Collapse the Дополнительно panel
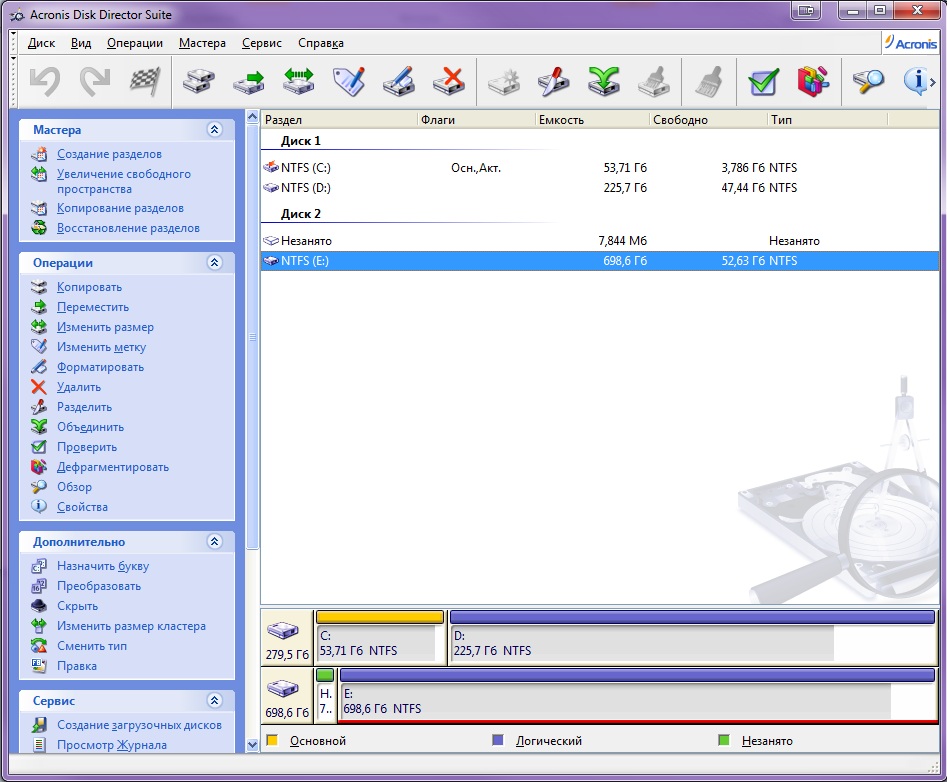This screenshot has width=947, height=782. tap(214, 541)
